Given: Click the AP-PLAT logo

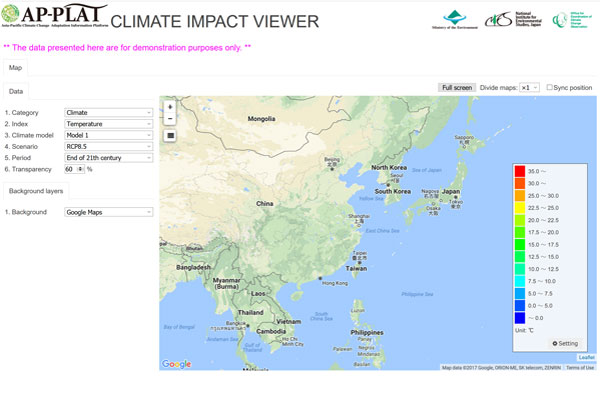Looking at the screenshot, I should pyautogui.click(x=50, y=21).
